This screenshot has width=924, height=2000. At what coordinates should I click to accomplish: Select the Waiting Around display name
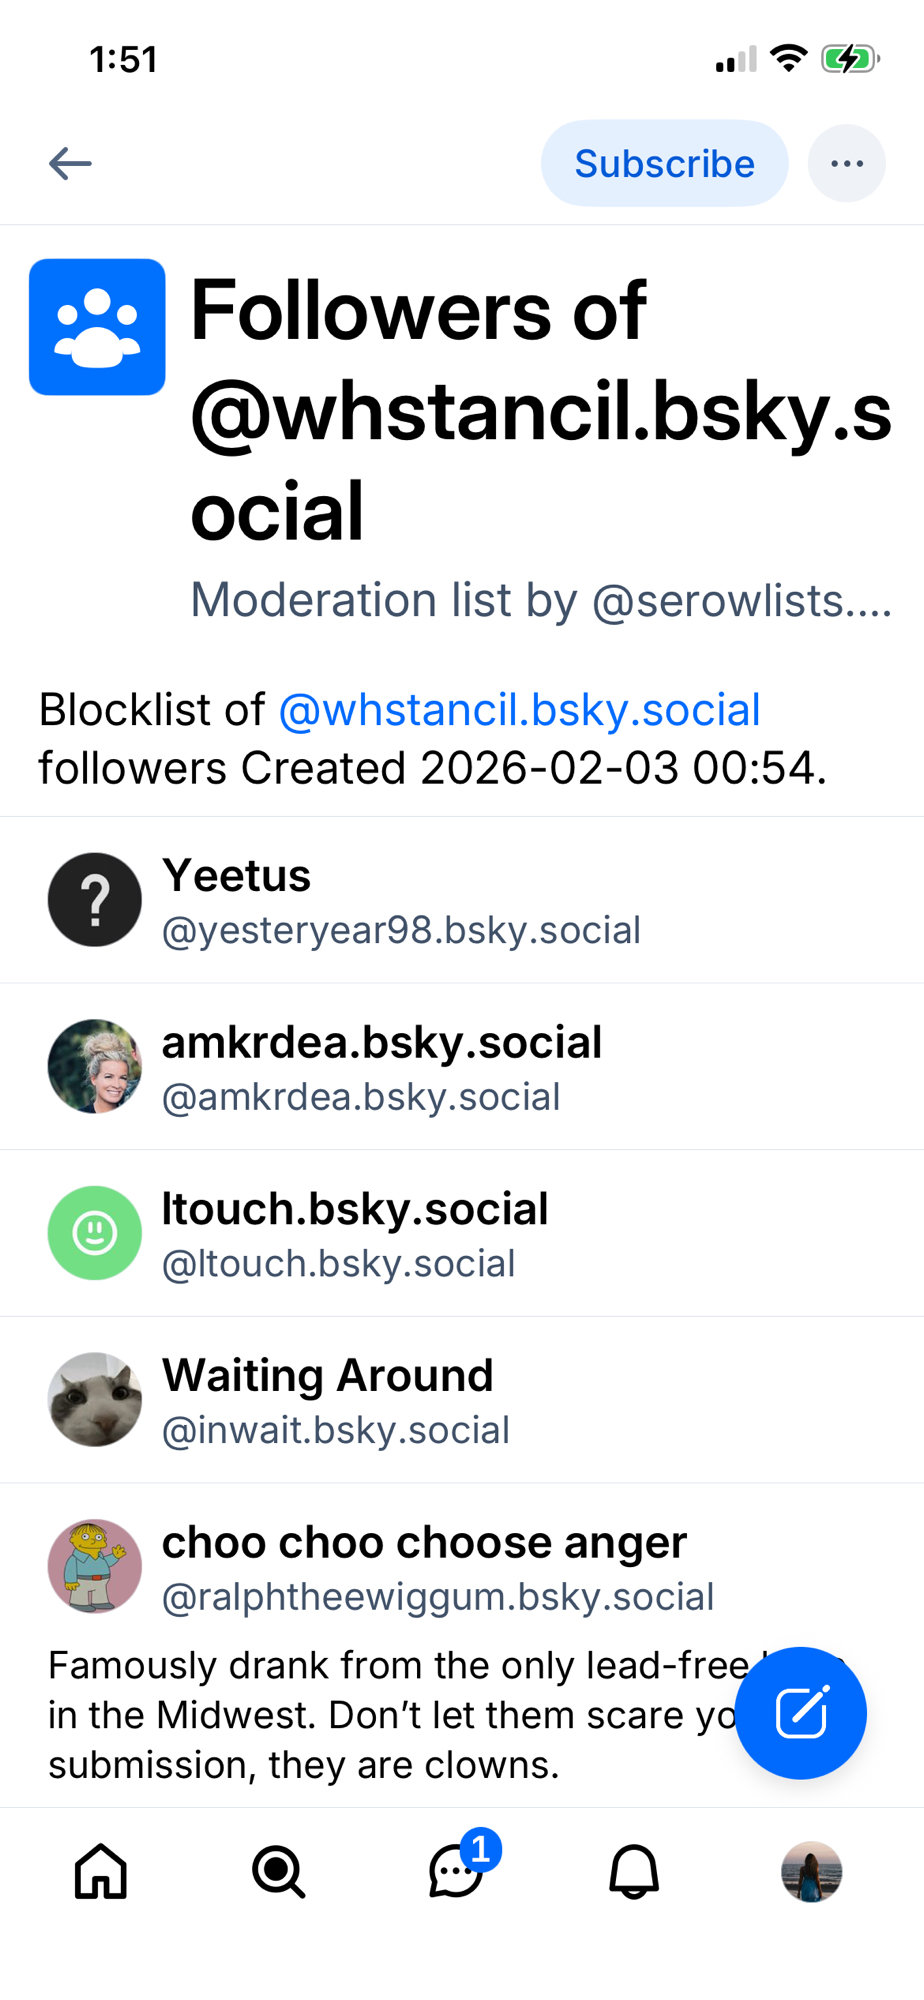(x=328, y=1376)
